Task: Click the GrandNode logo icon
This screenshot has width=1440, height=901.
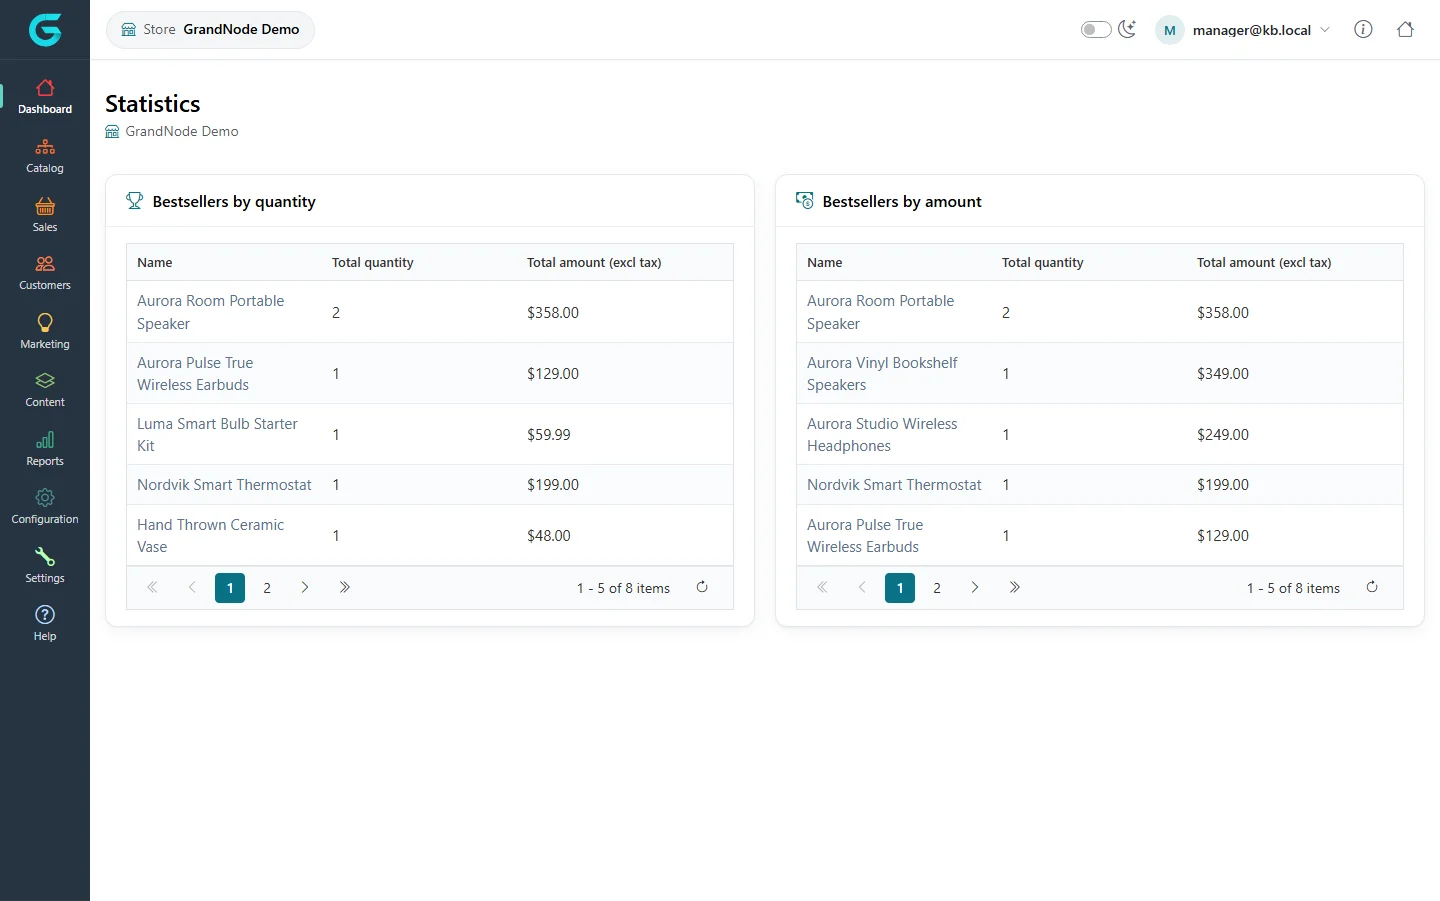Action: click(45, 30)
